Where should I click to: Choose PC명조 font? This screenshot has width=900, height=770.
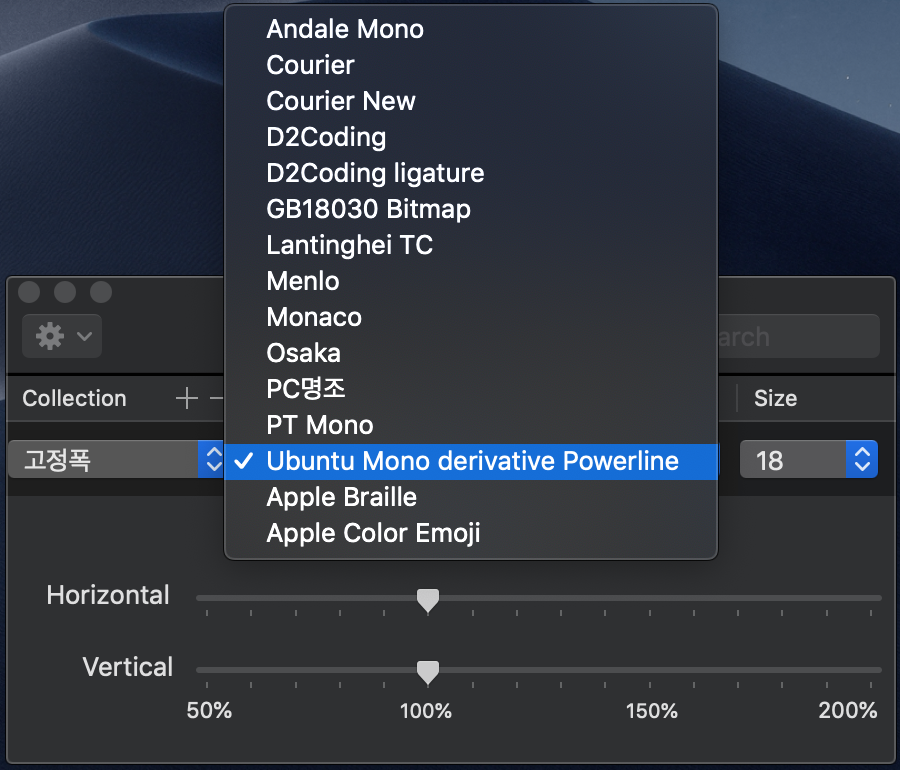(x=471, y=389)
